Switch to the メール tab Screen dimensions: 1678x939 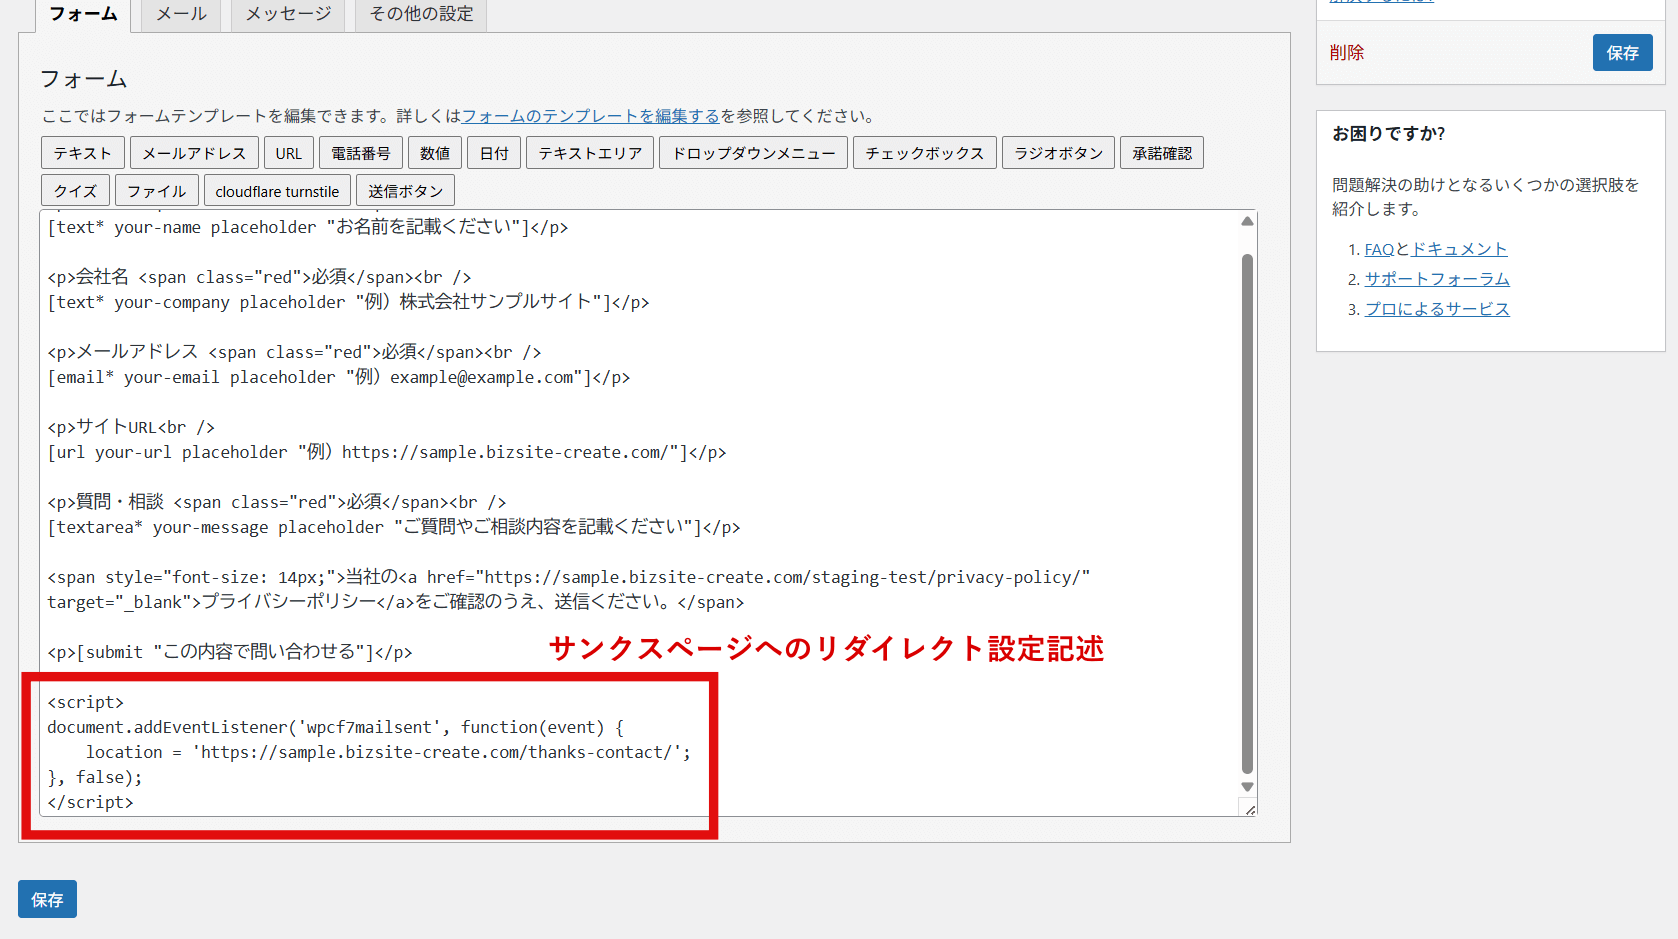181,14
